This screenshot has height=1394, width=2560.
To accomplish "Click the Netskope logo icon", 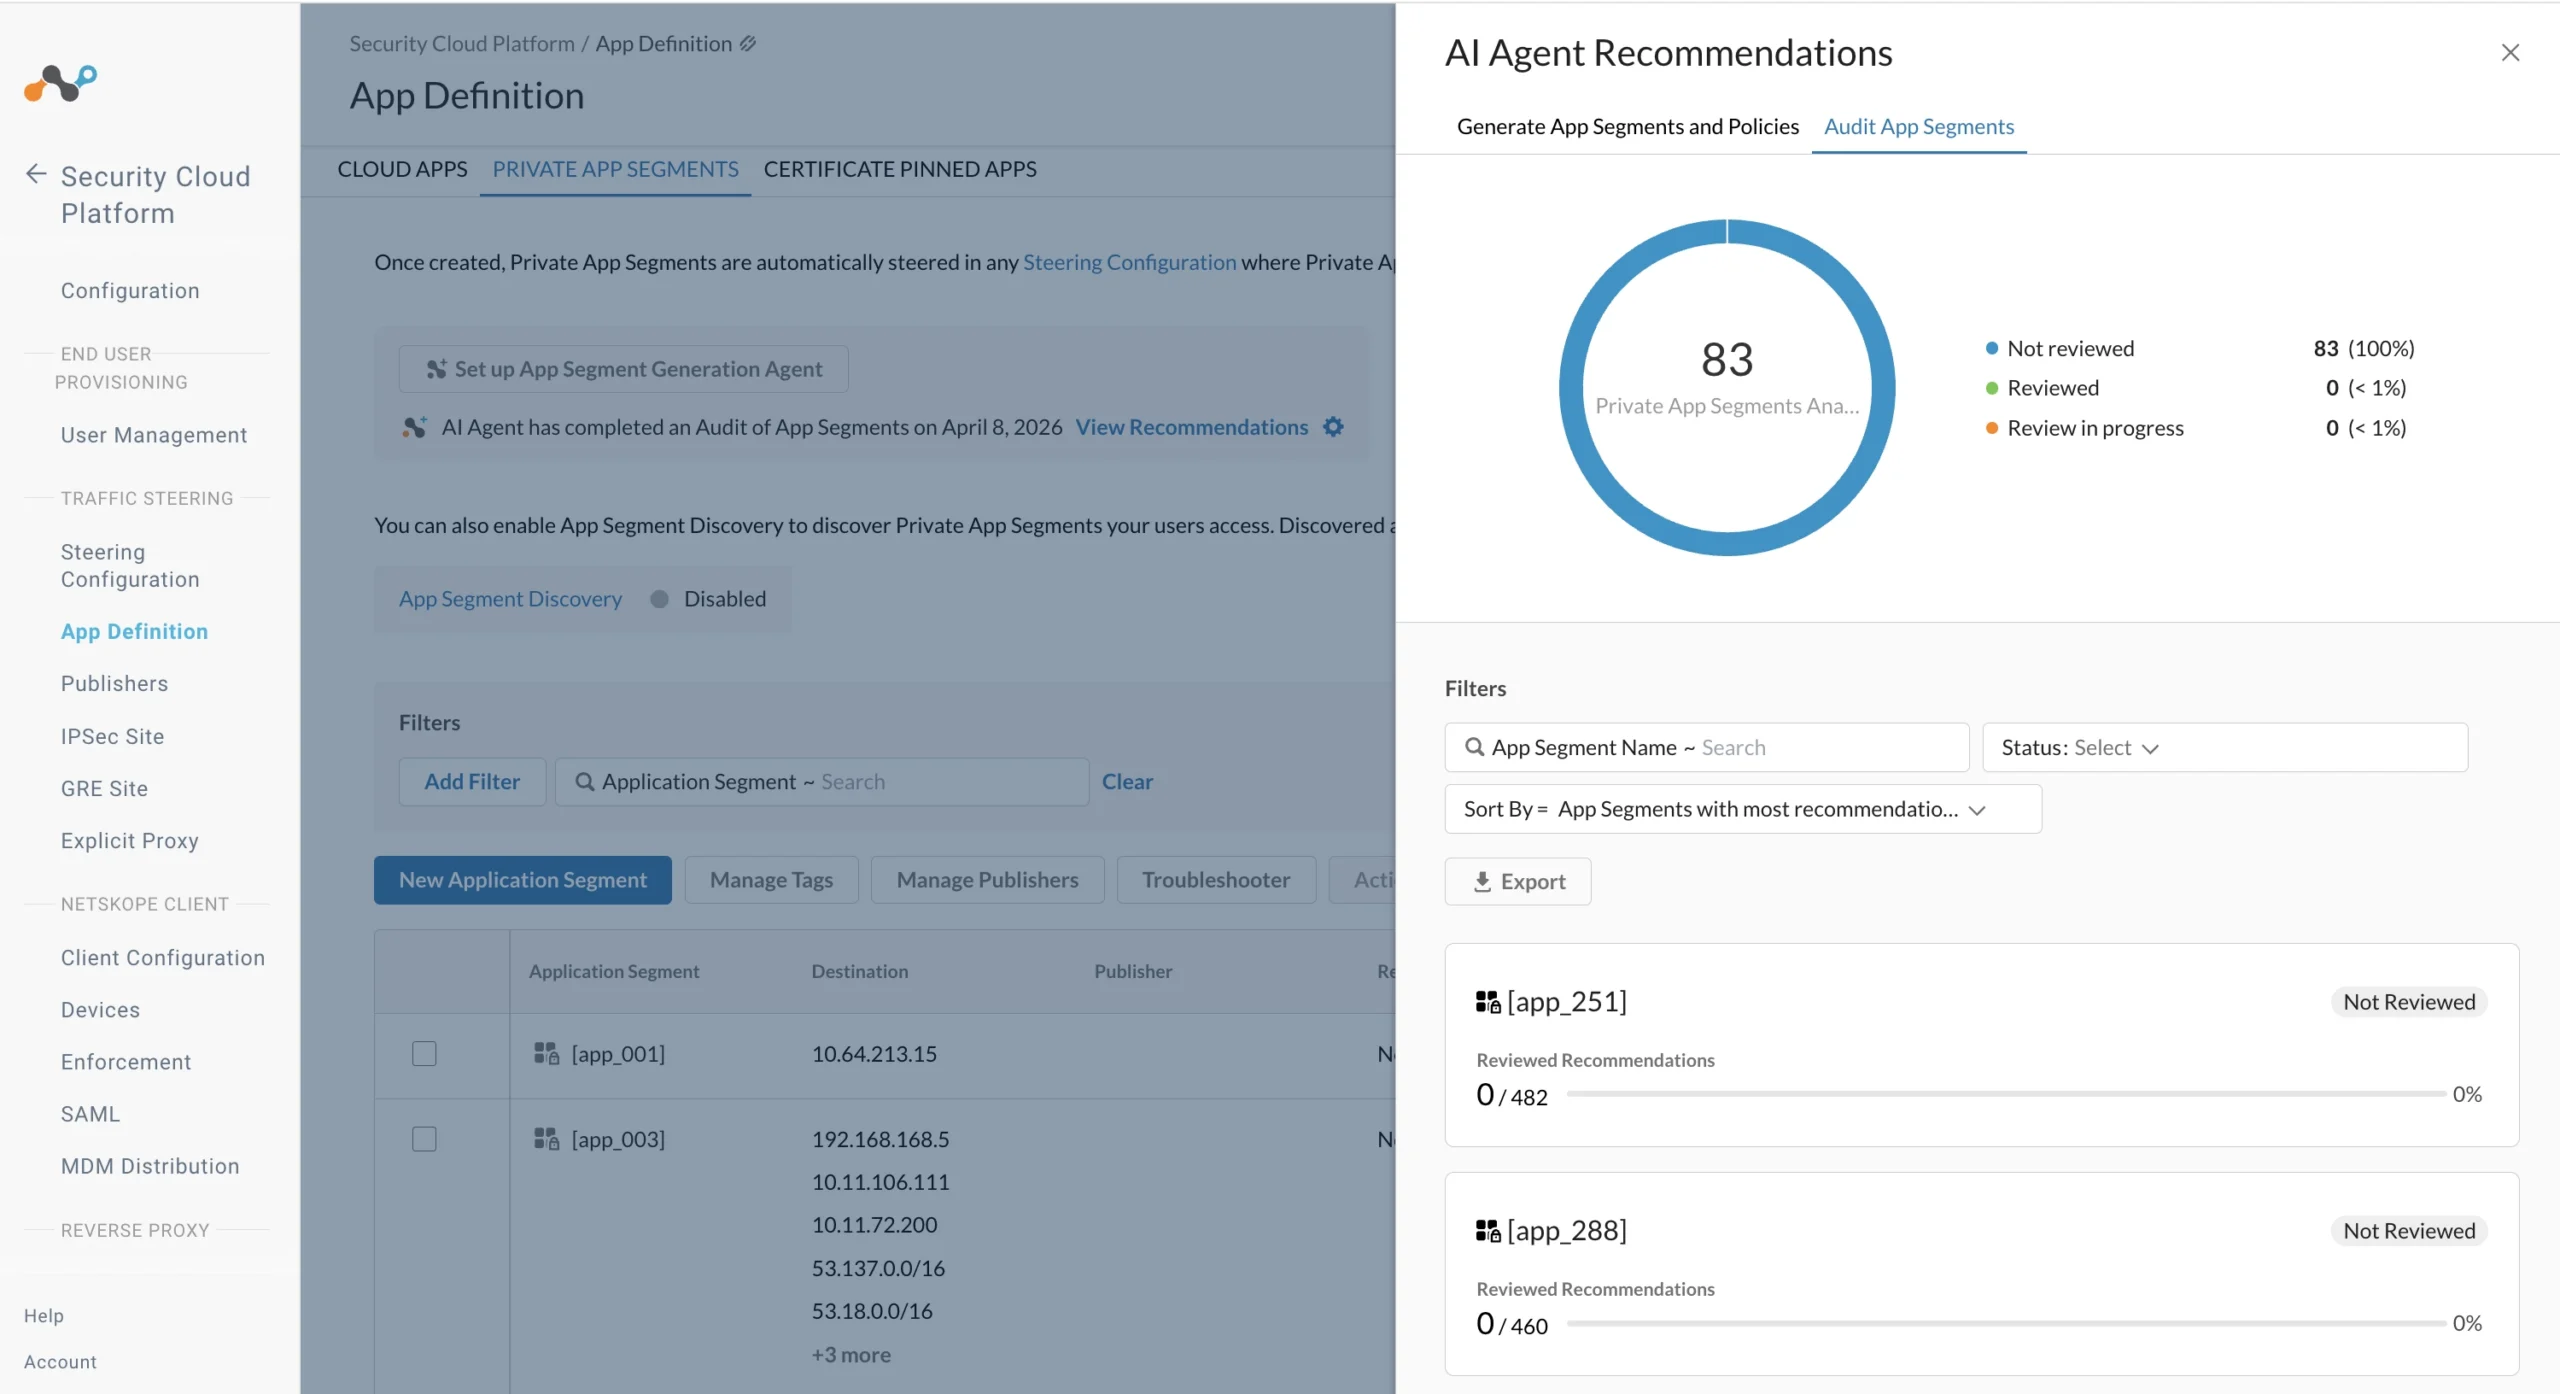I will [x=60, y=83].
